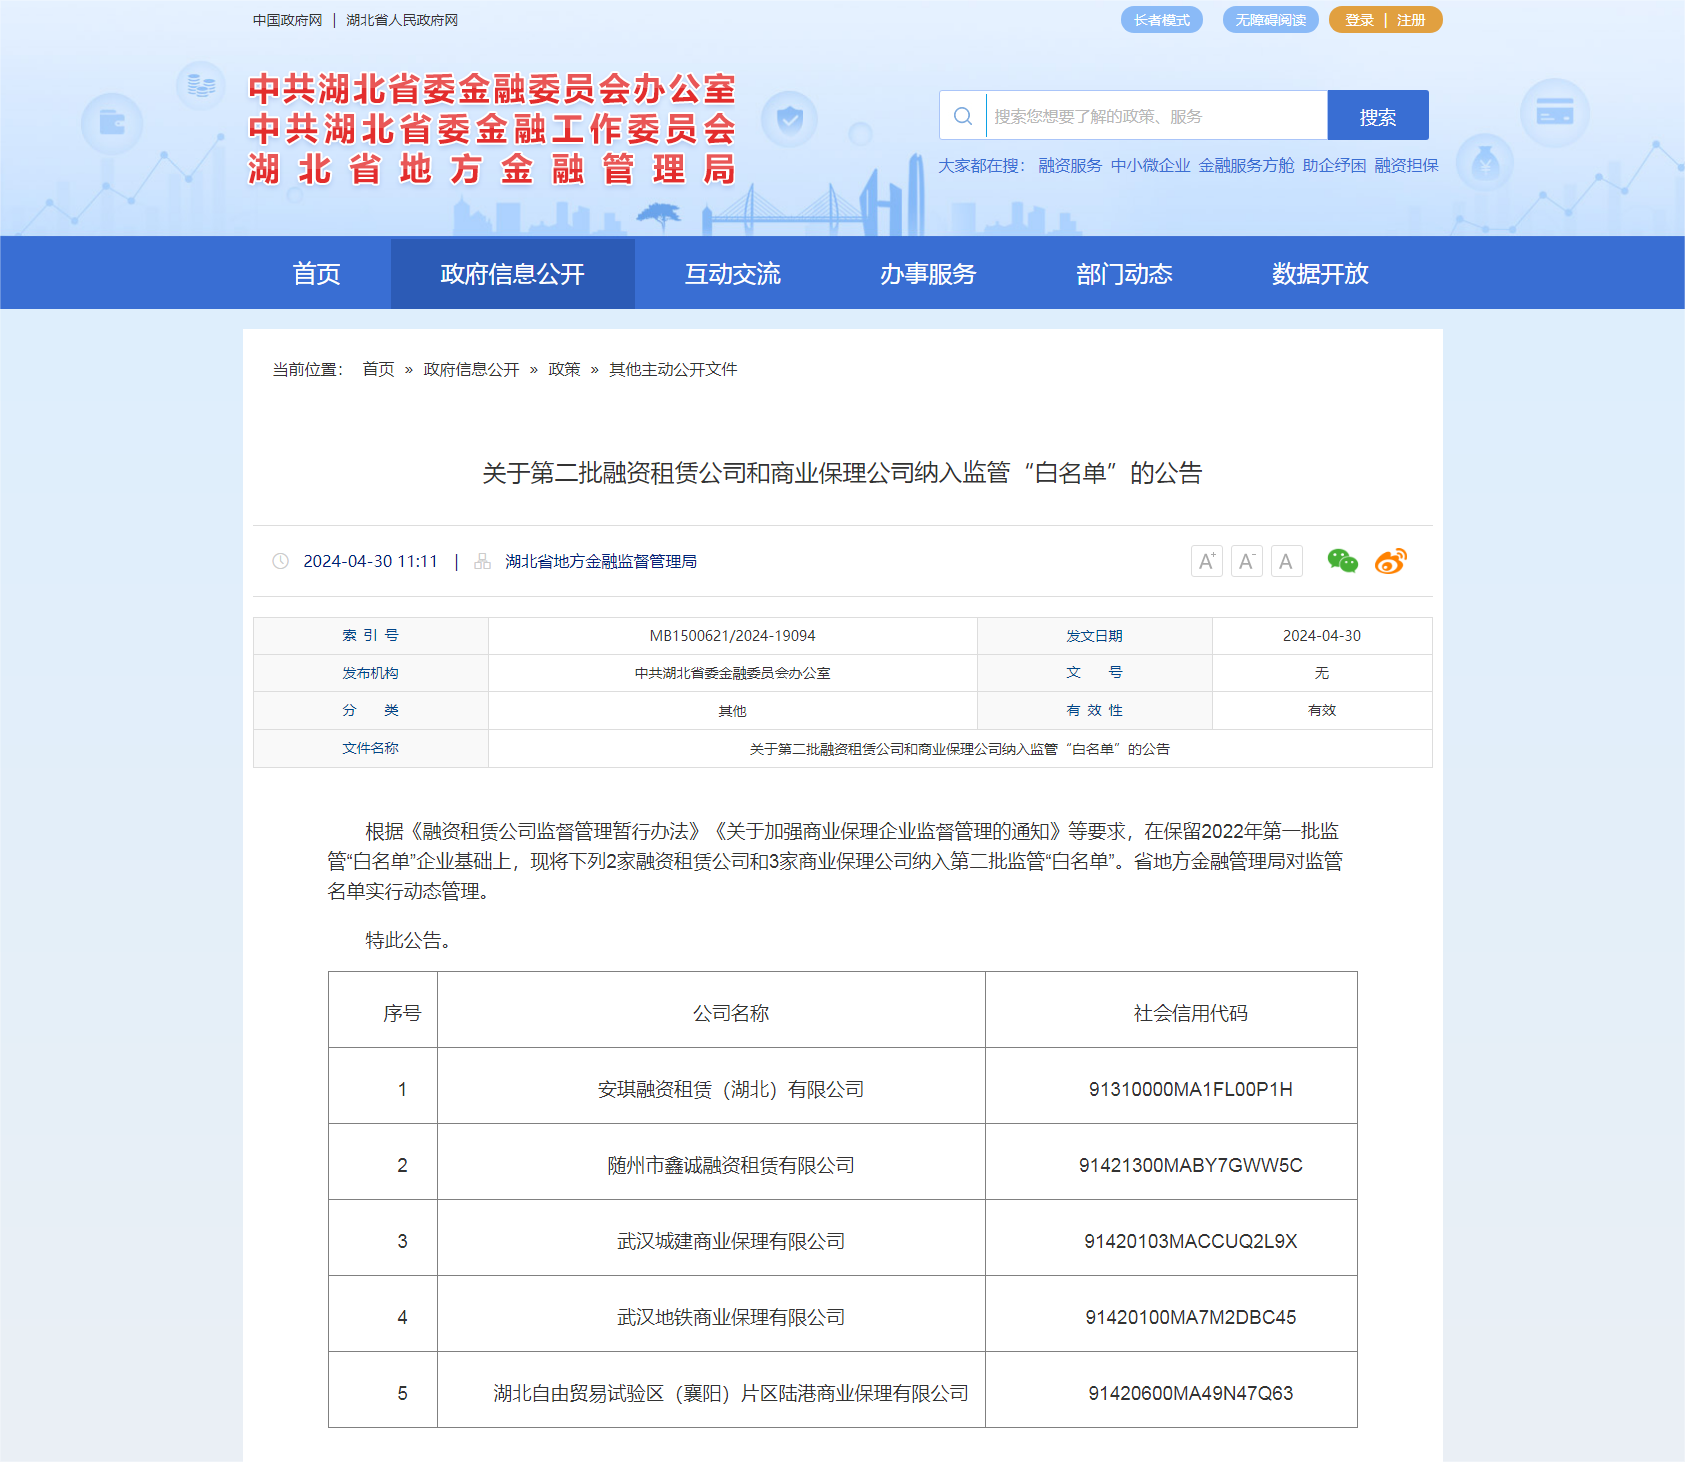Go to 其他主动公开文件 breadcrumb
This screenshot has height=1462, width=1685.
(x=673, y=369)
